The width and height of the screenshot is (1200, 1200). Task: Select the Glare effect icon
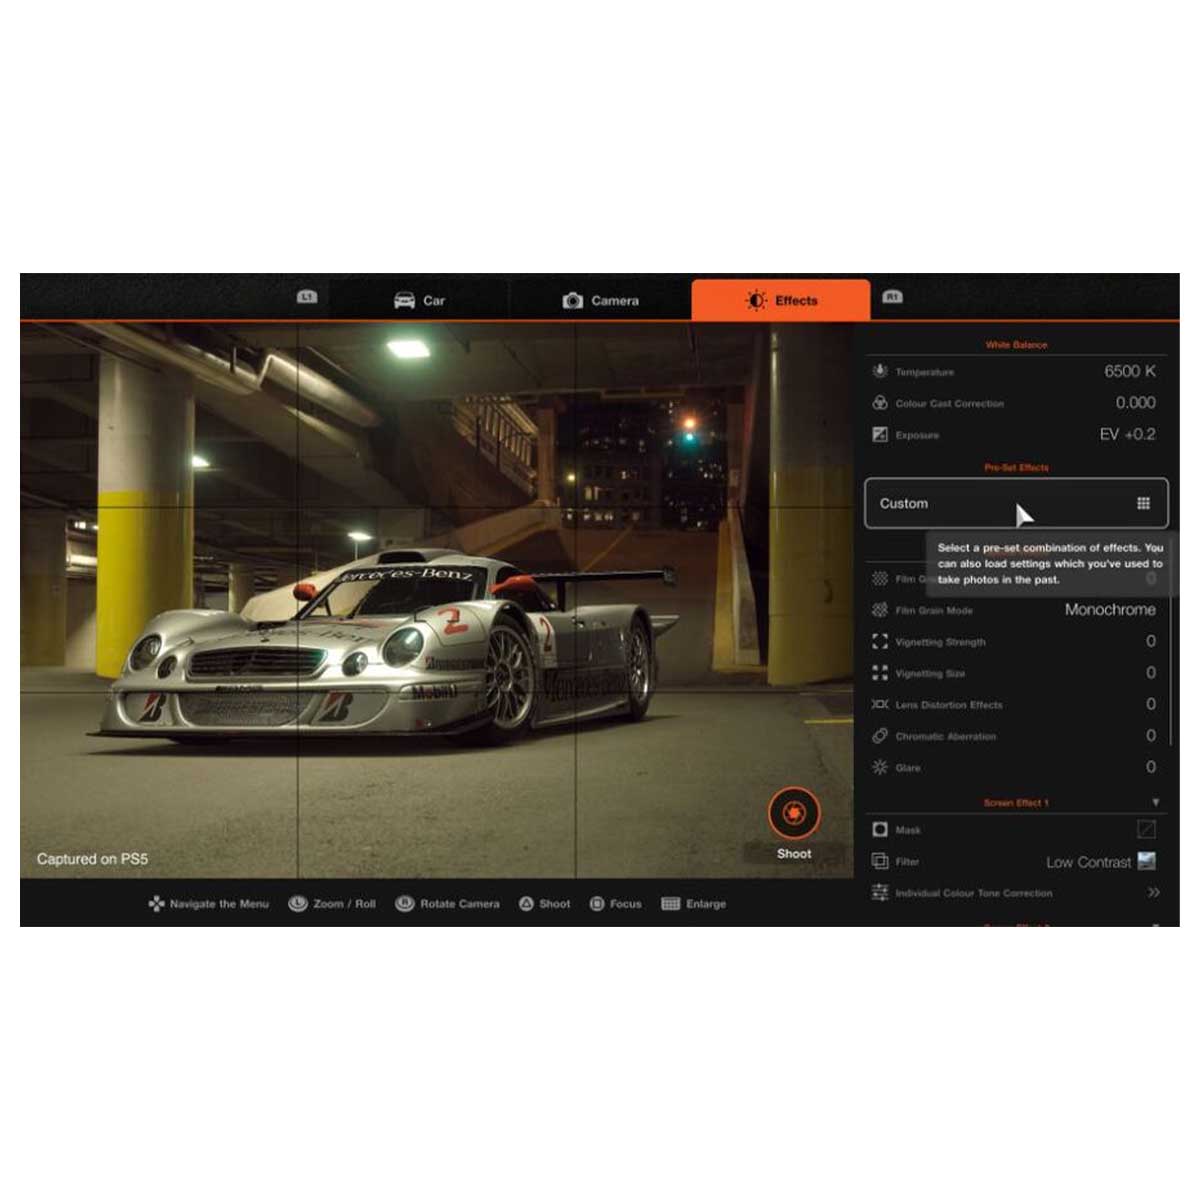(x=881, y=767)
